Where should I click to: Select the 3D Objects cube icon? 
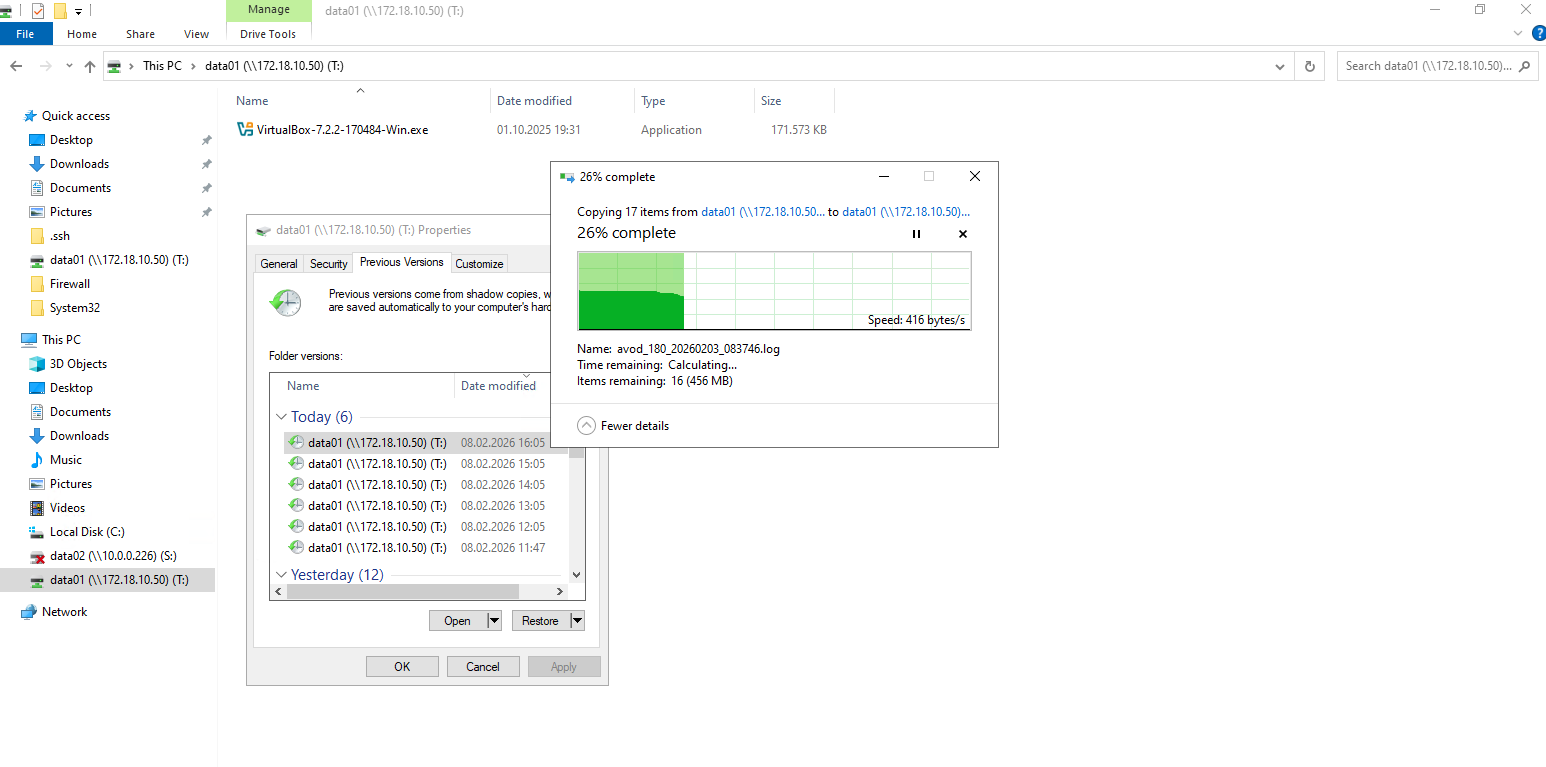click(37, 364)
